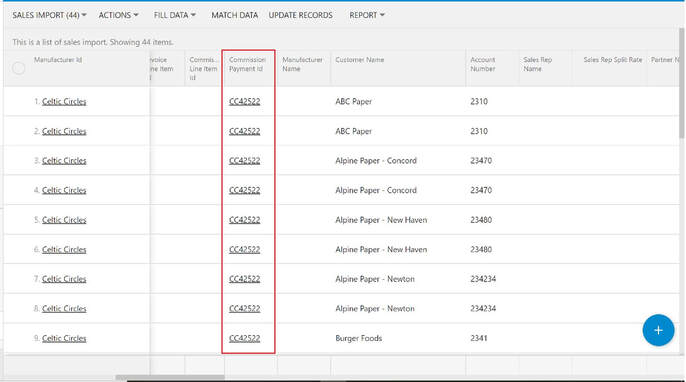This screenshot has height=382, width=686.
Task: Sort by Manufacturer Id column header
Action: click(58, 60)
